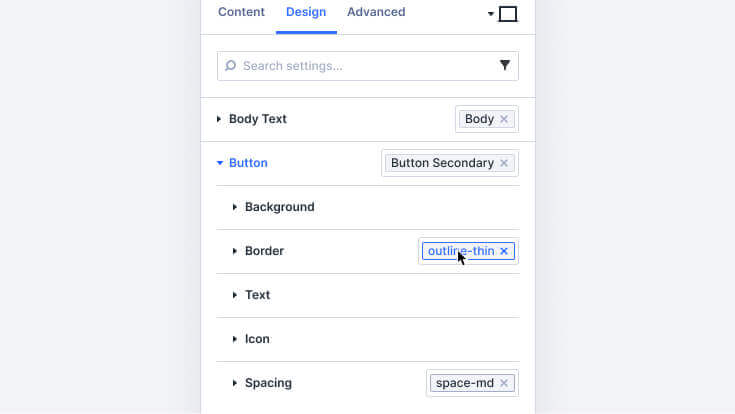Remove the Body preset tag

tap(504, 119)
